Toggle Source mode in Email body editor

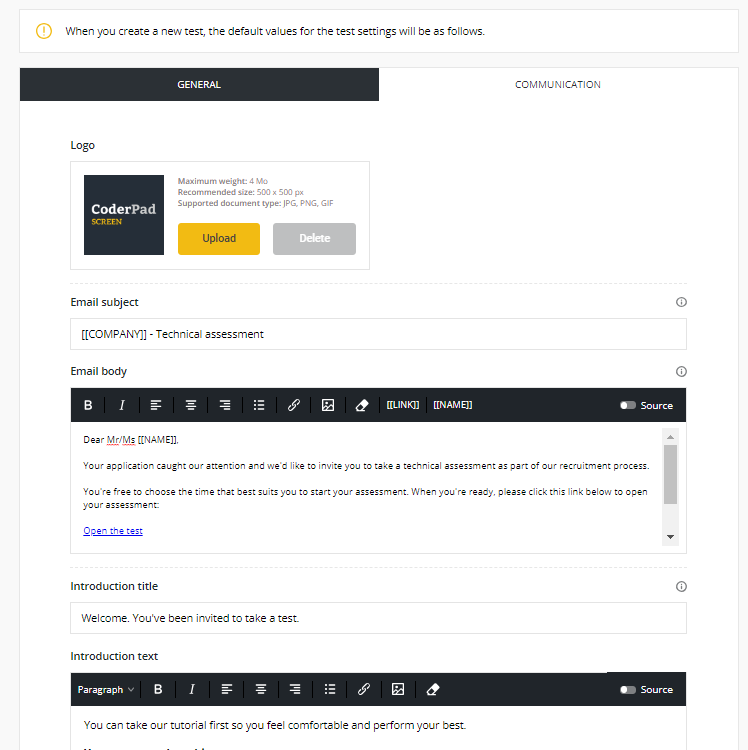(628, 405)
